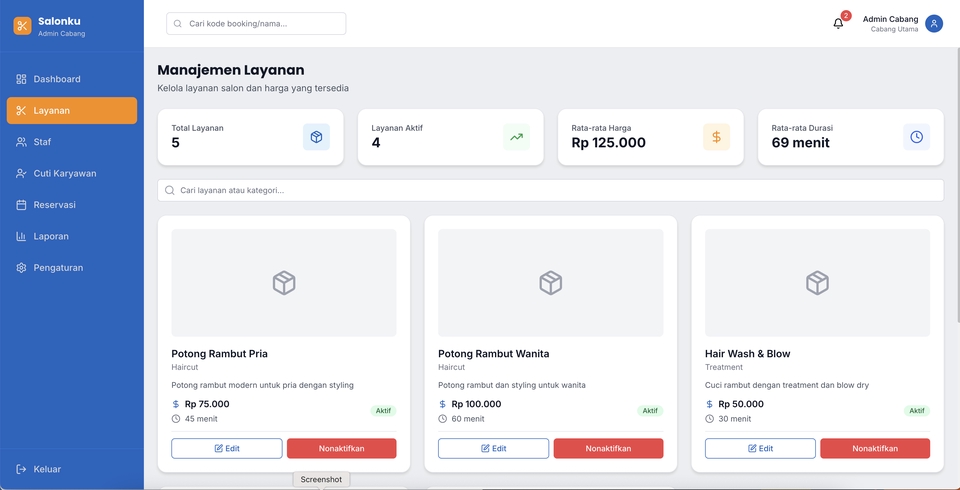Nonaktifkan the Hair Wash & Blow service
This screenshot has height=490, width=960.
pos(875,449)
